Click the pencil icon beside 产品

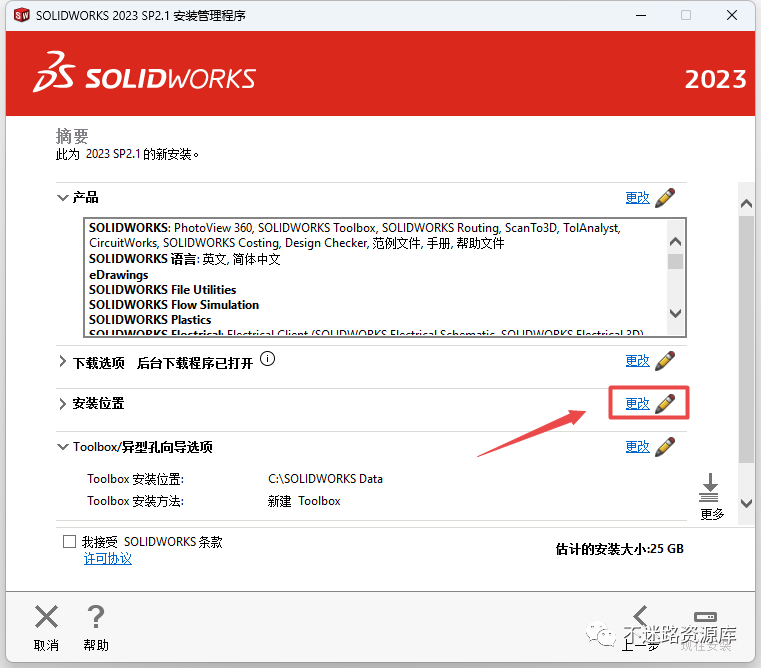coord(664,198)
